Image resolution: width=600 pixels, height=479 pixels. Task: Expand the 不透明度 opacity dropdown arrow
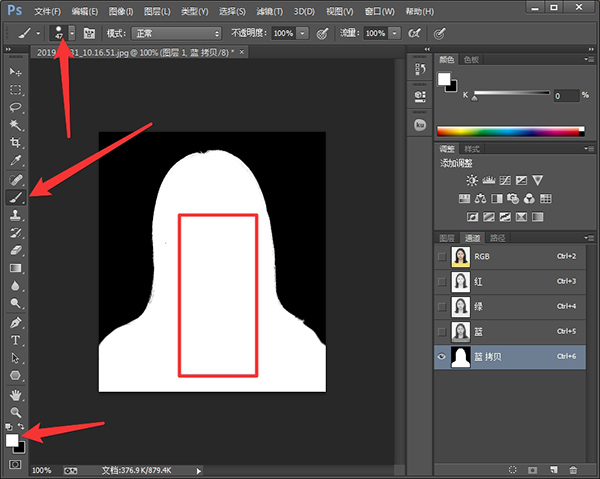(303, 33)
